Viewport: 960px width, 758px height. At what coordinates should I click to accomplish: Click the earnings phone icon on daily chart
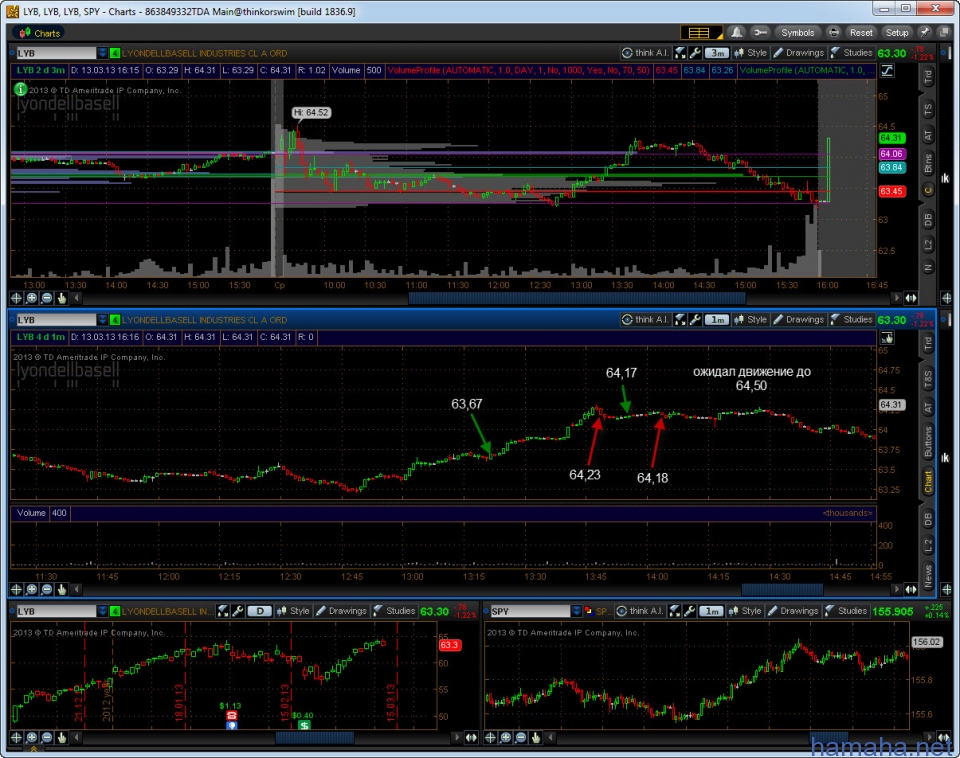(x=231, y=716)
